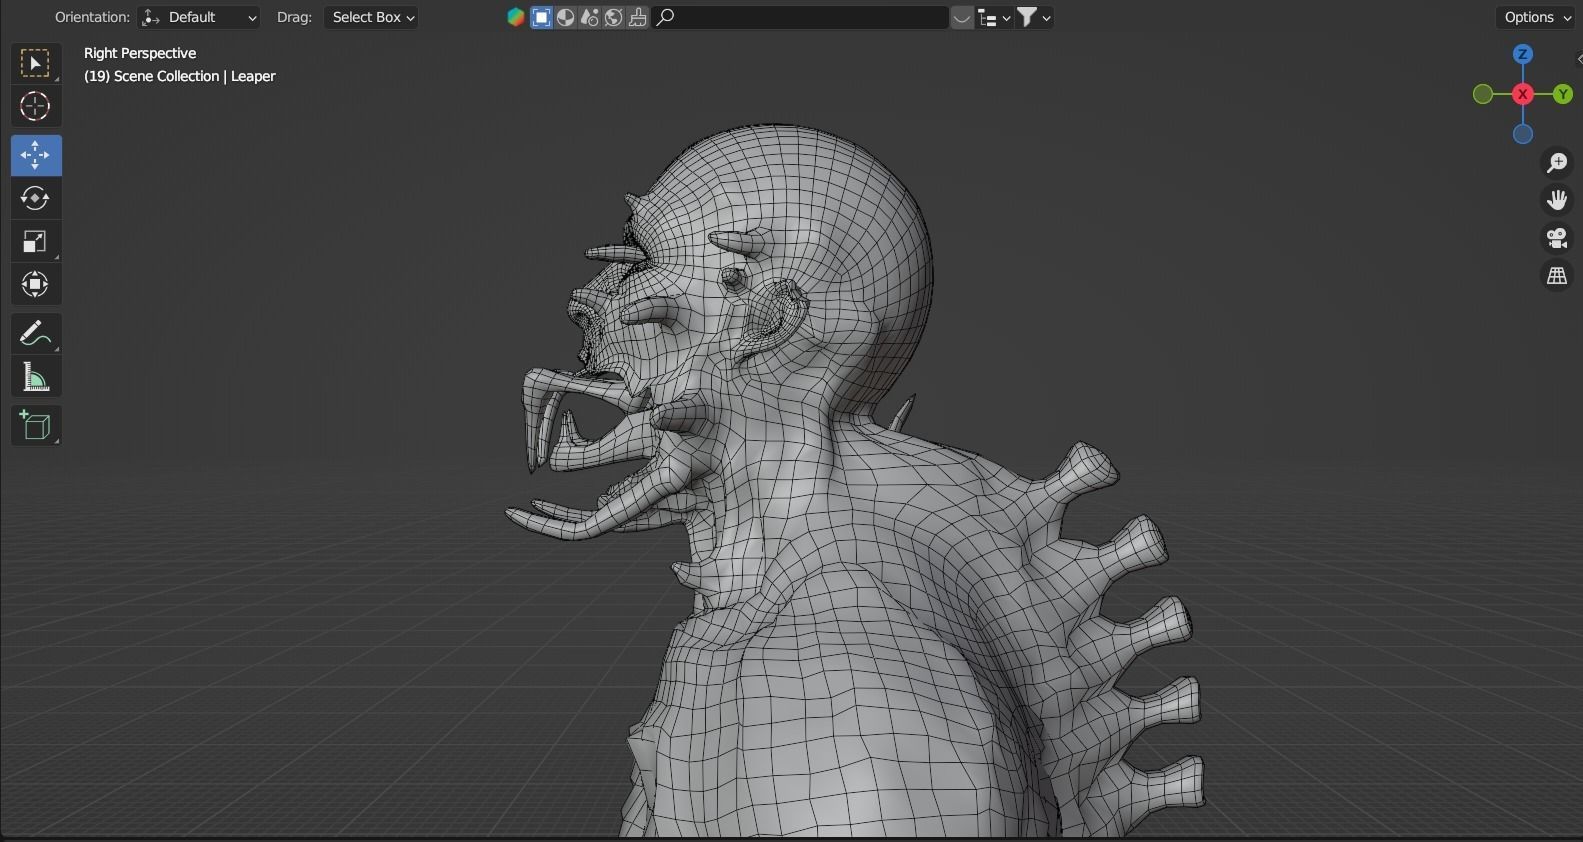Viewport: 1583px width, 842px height.
Task: Click the blue Z axis gizmo
Action: tap(1523, 54)
